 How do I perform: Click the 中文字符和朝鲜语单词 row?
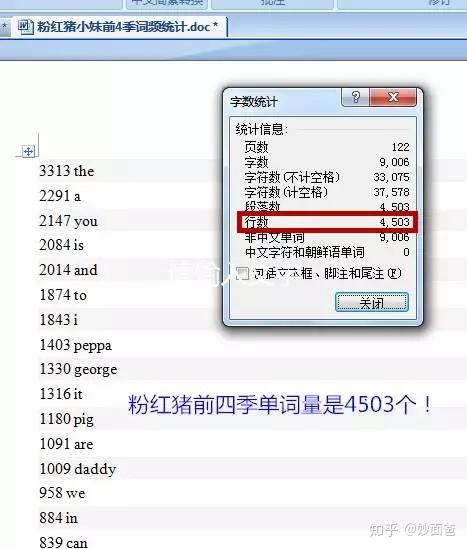click(327, 252)
